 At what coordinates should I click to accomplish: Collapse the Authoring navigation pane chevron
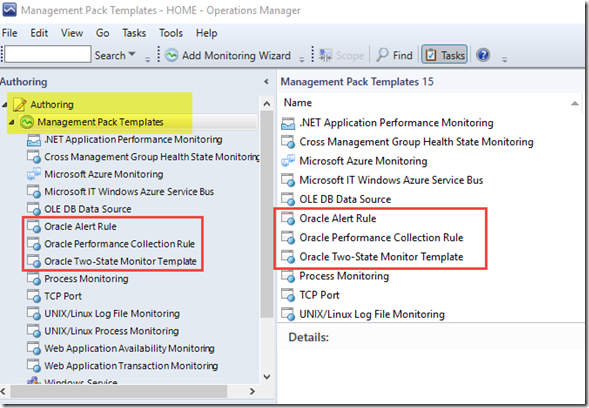[x=266, y=82]
